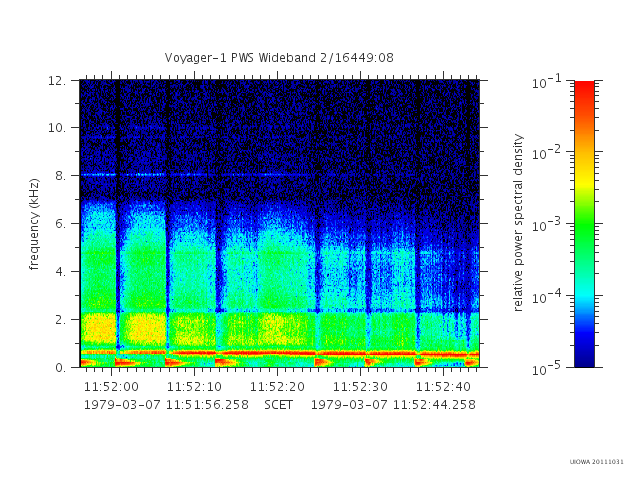This screenshot has height=480, width=640.
Task: Click the "2." frequency tick label
Action: (x=61, y=320)
